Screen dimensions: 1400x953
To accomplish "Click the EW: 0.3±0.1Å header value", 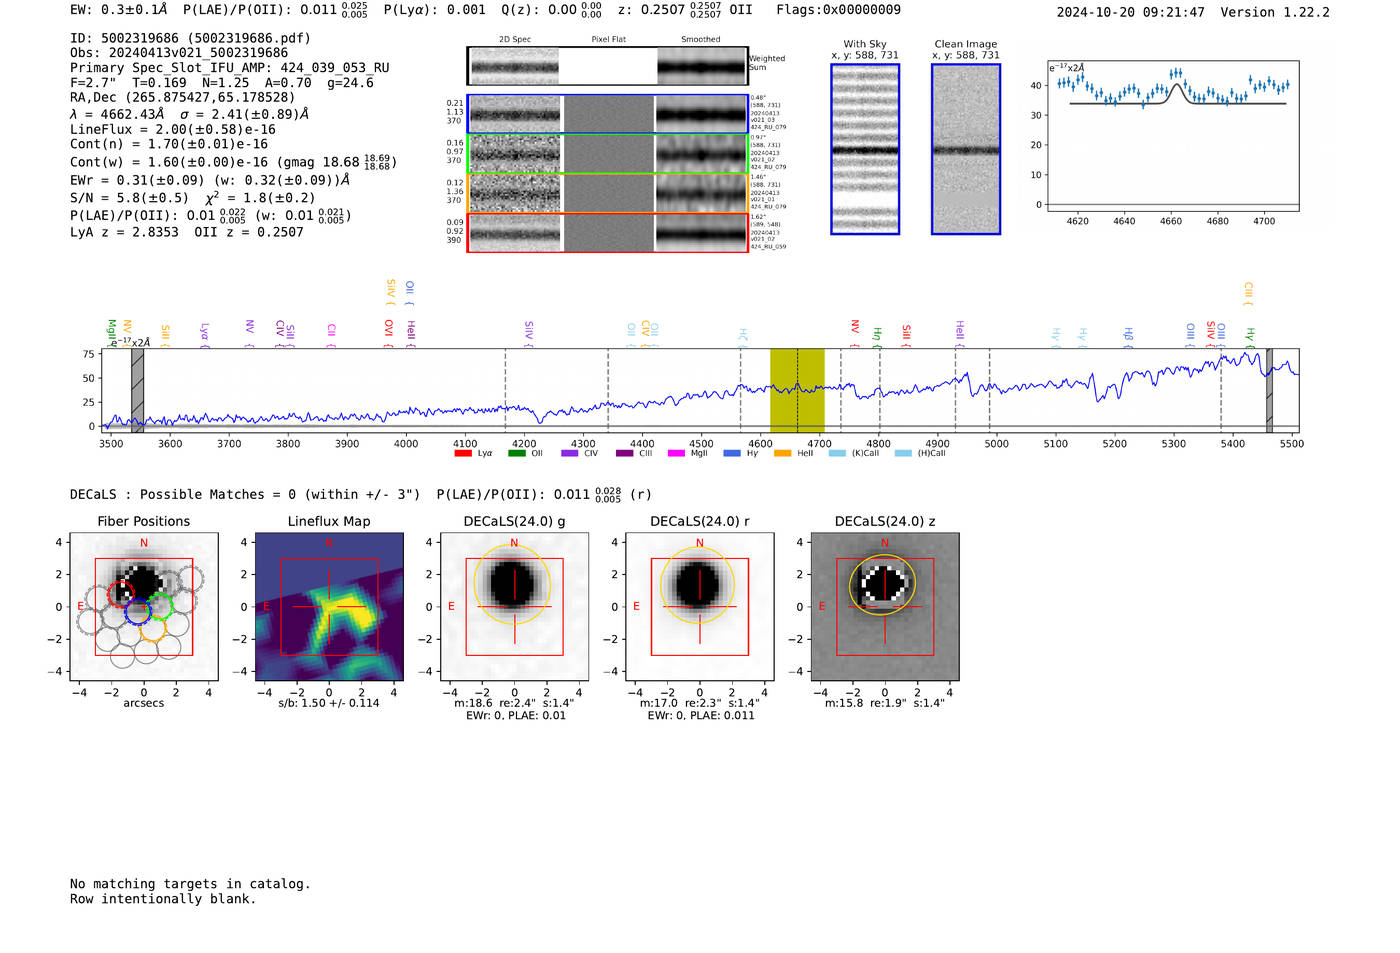I will (119, 10).
